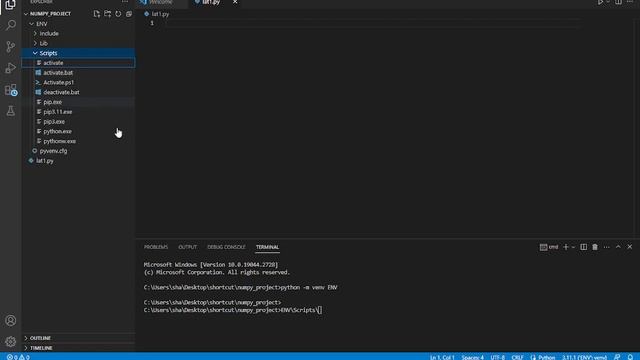Viewport: 640px width, 360px height.
Task: Change CRLF end of line sequence
Action: click(x=518, y=357)
